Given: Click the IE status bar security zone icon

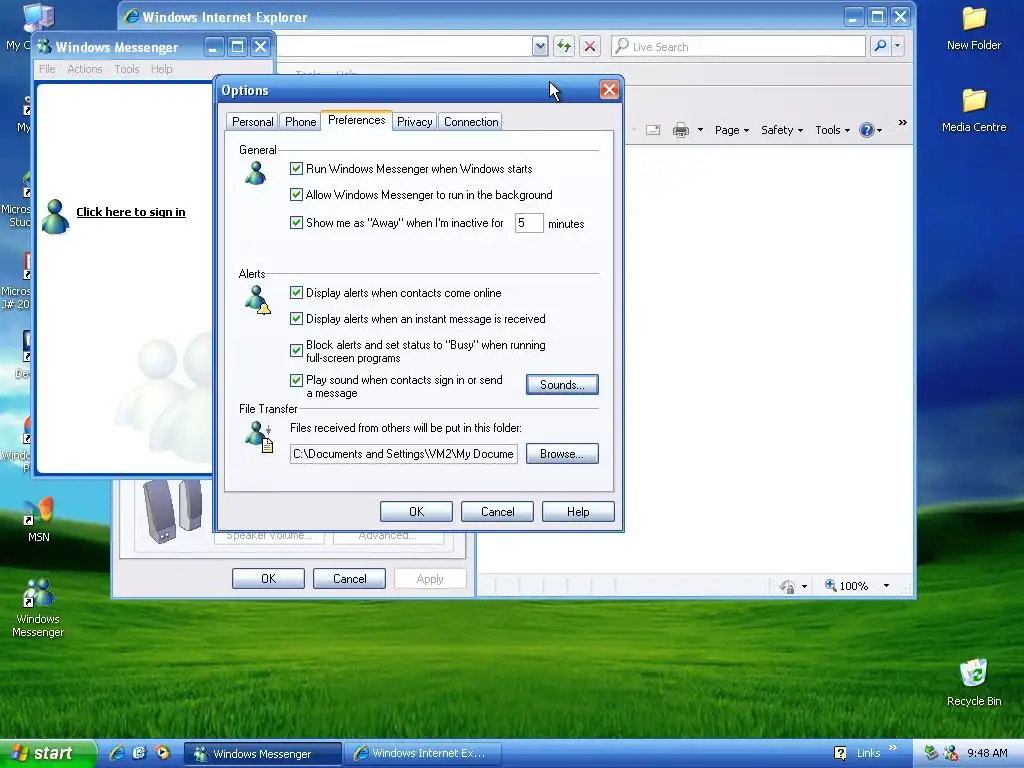Looking at the screenshot, I should coord(788,586).
